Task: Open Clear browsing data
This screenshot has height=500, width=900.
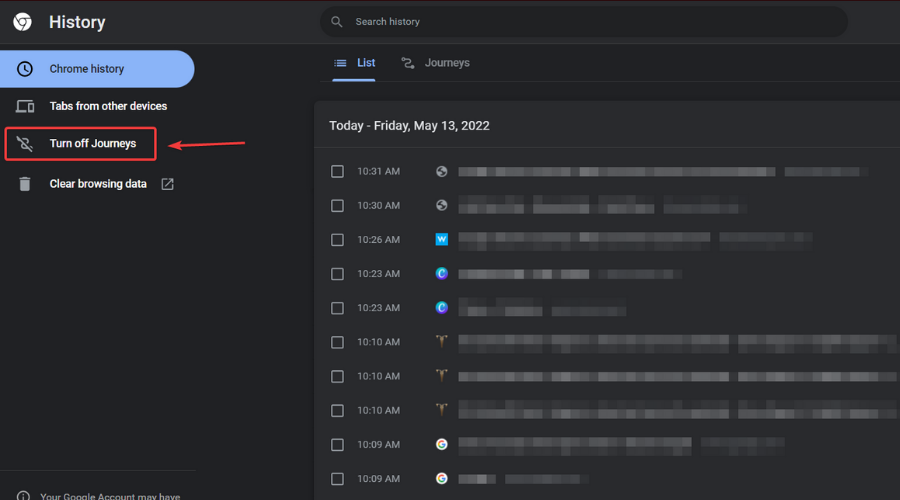Action: tap(98, 184)
